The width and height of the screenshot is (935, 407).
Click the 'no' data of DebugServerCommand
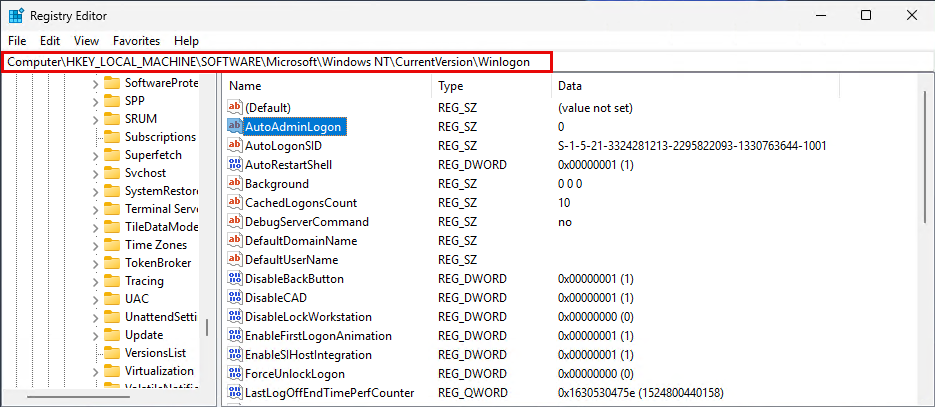tap(565, 222)
